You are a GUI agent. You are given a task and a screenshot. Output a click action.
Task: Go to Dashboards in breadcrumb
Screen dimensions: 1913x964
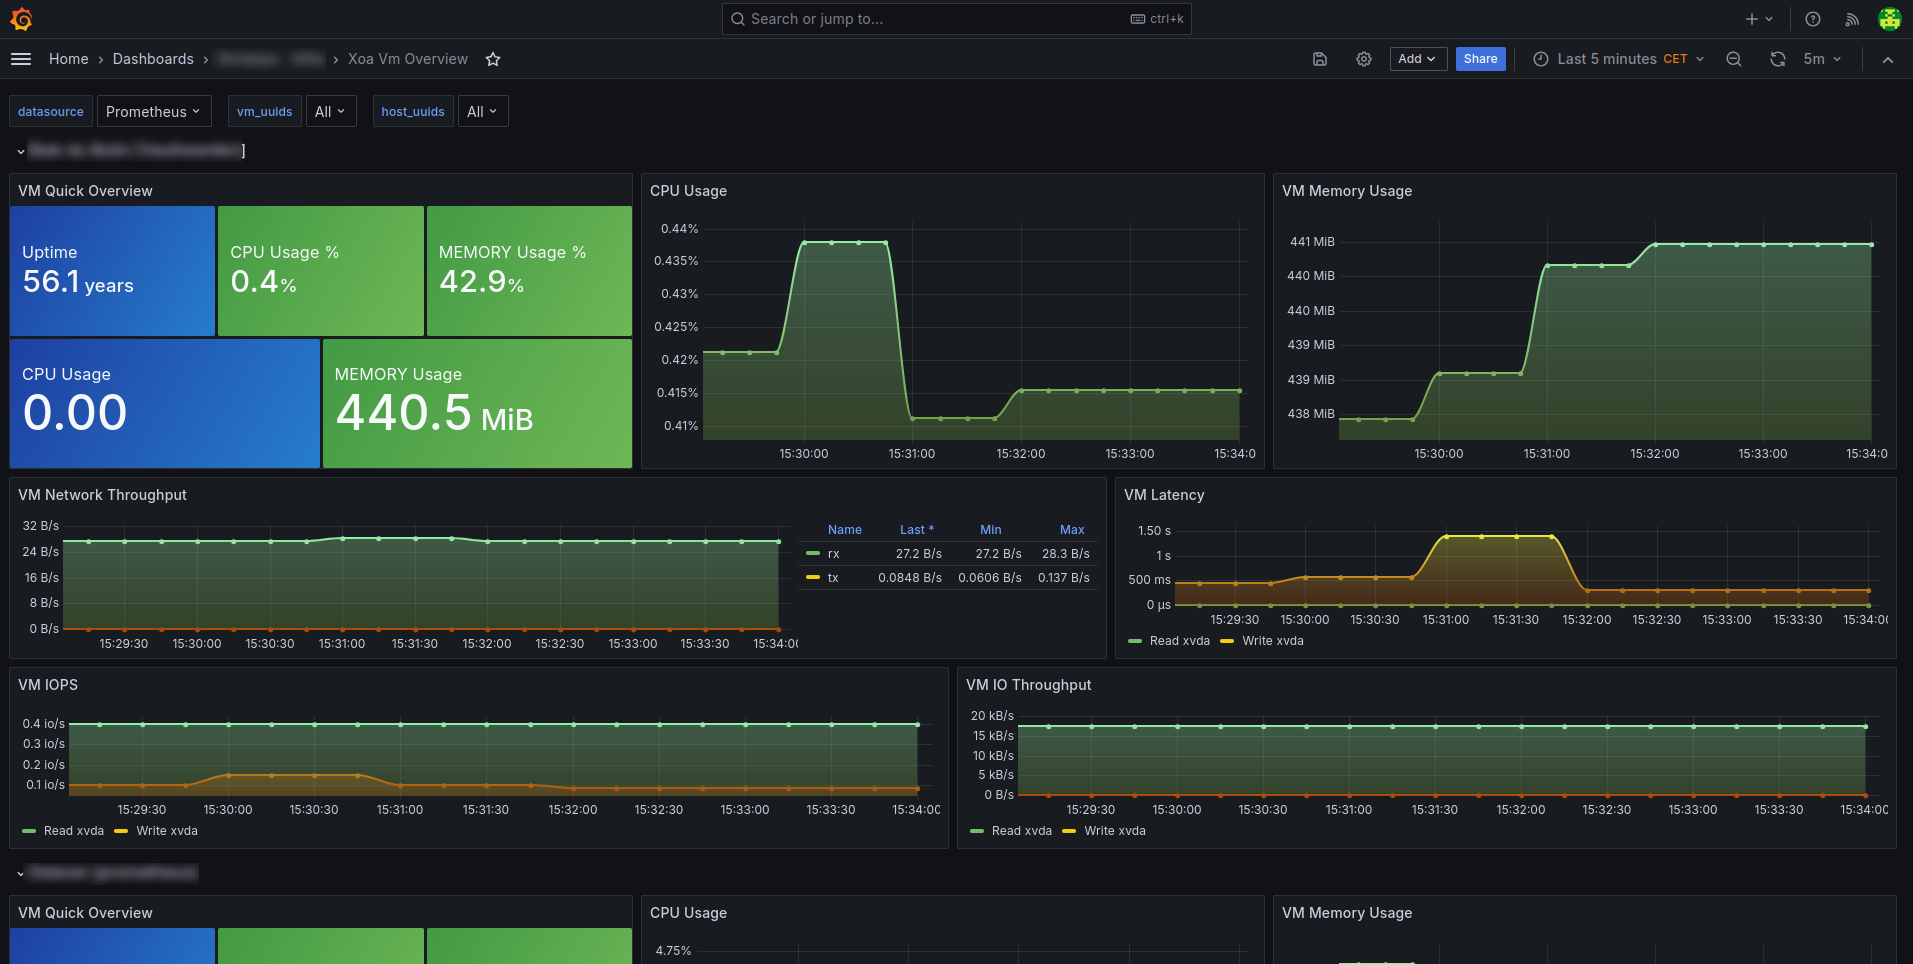[x=153, y=59]
